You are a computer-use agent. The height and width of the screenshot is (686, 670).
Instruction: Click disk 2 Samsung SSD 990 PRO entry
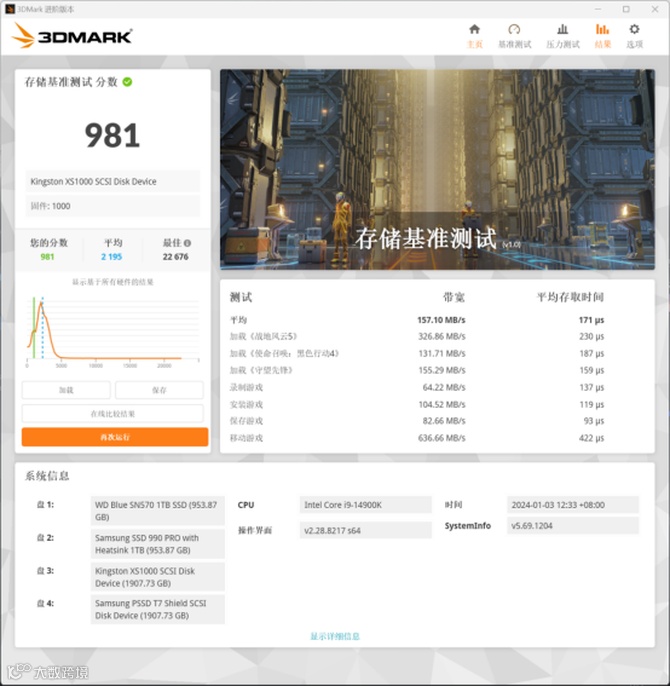[158, 544]
